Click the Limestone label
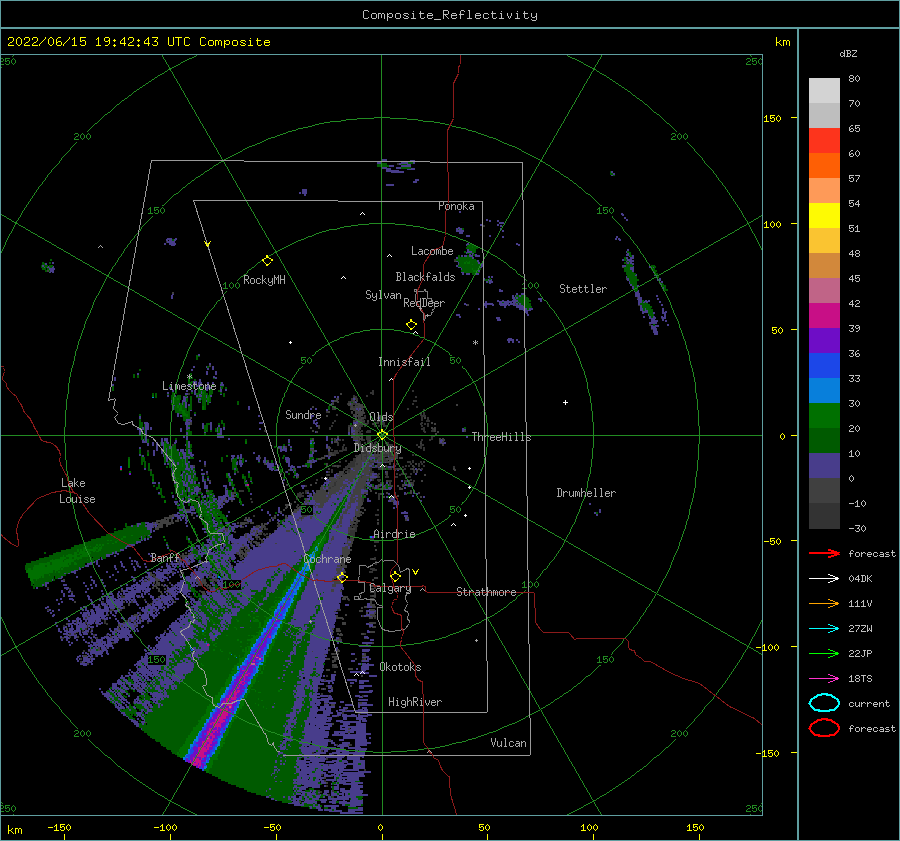 [x=189, y=386]
